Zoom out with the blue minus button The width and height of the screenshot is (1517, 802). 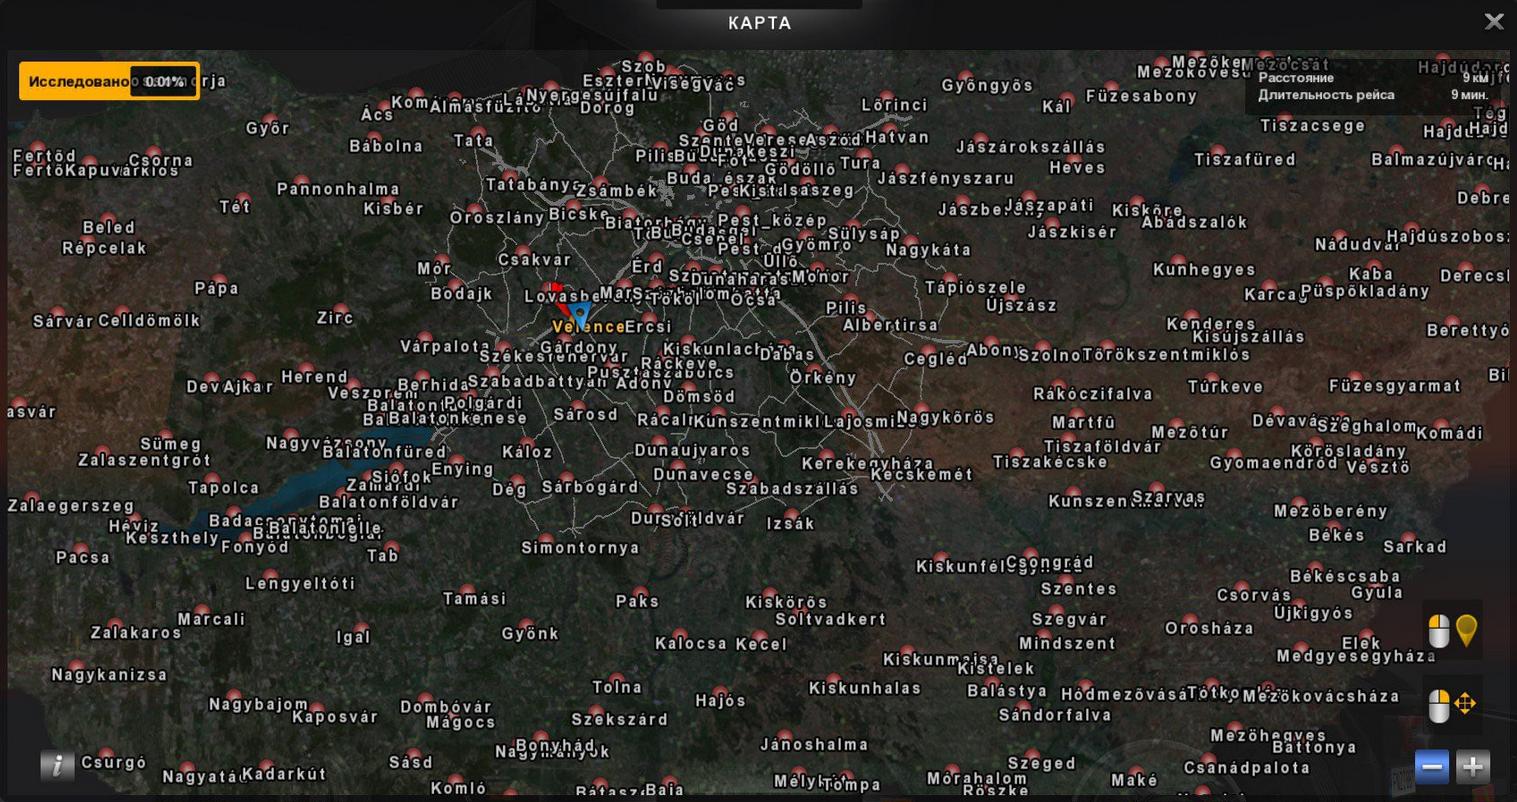[1431, 767]
